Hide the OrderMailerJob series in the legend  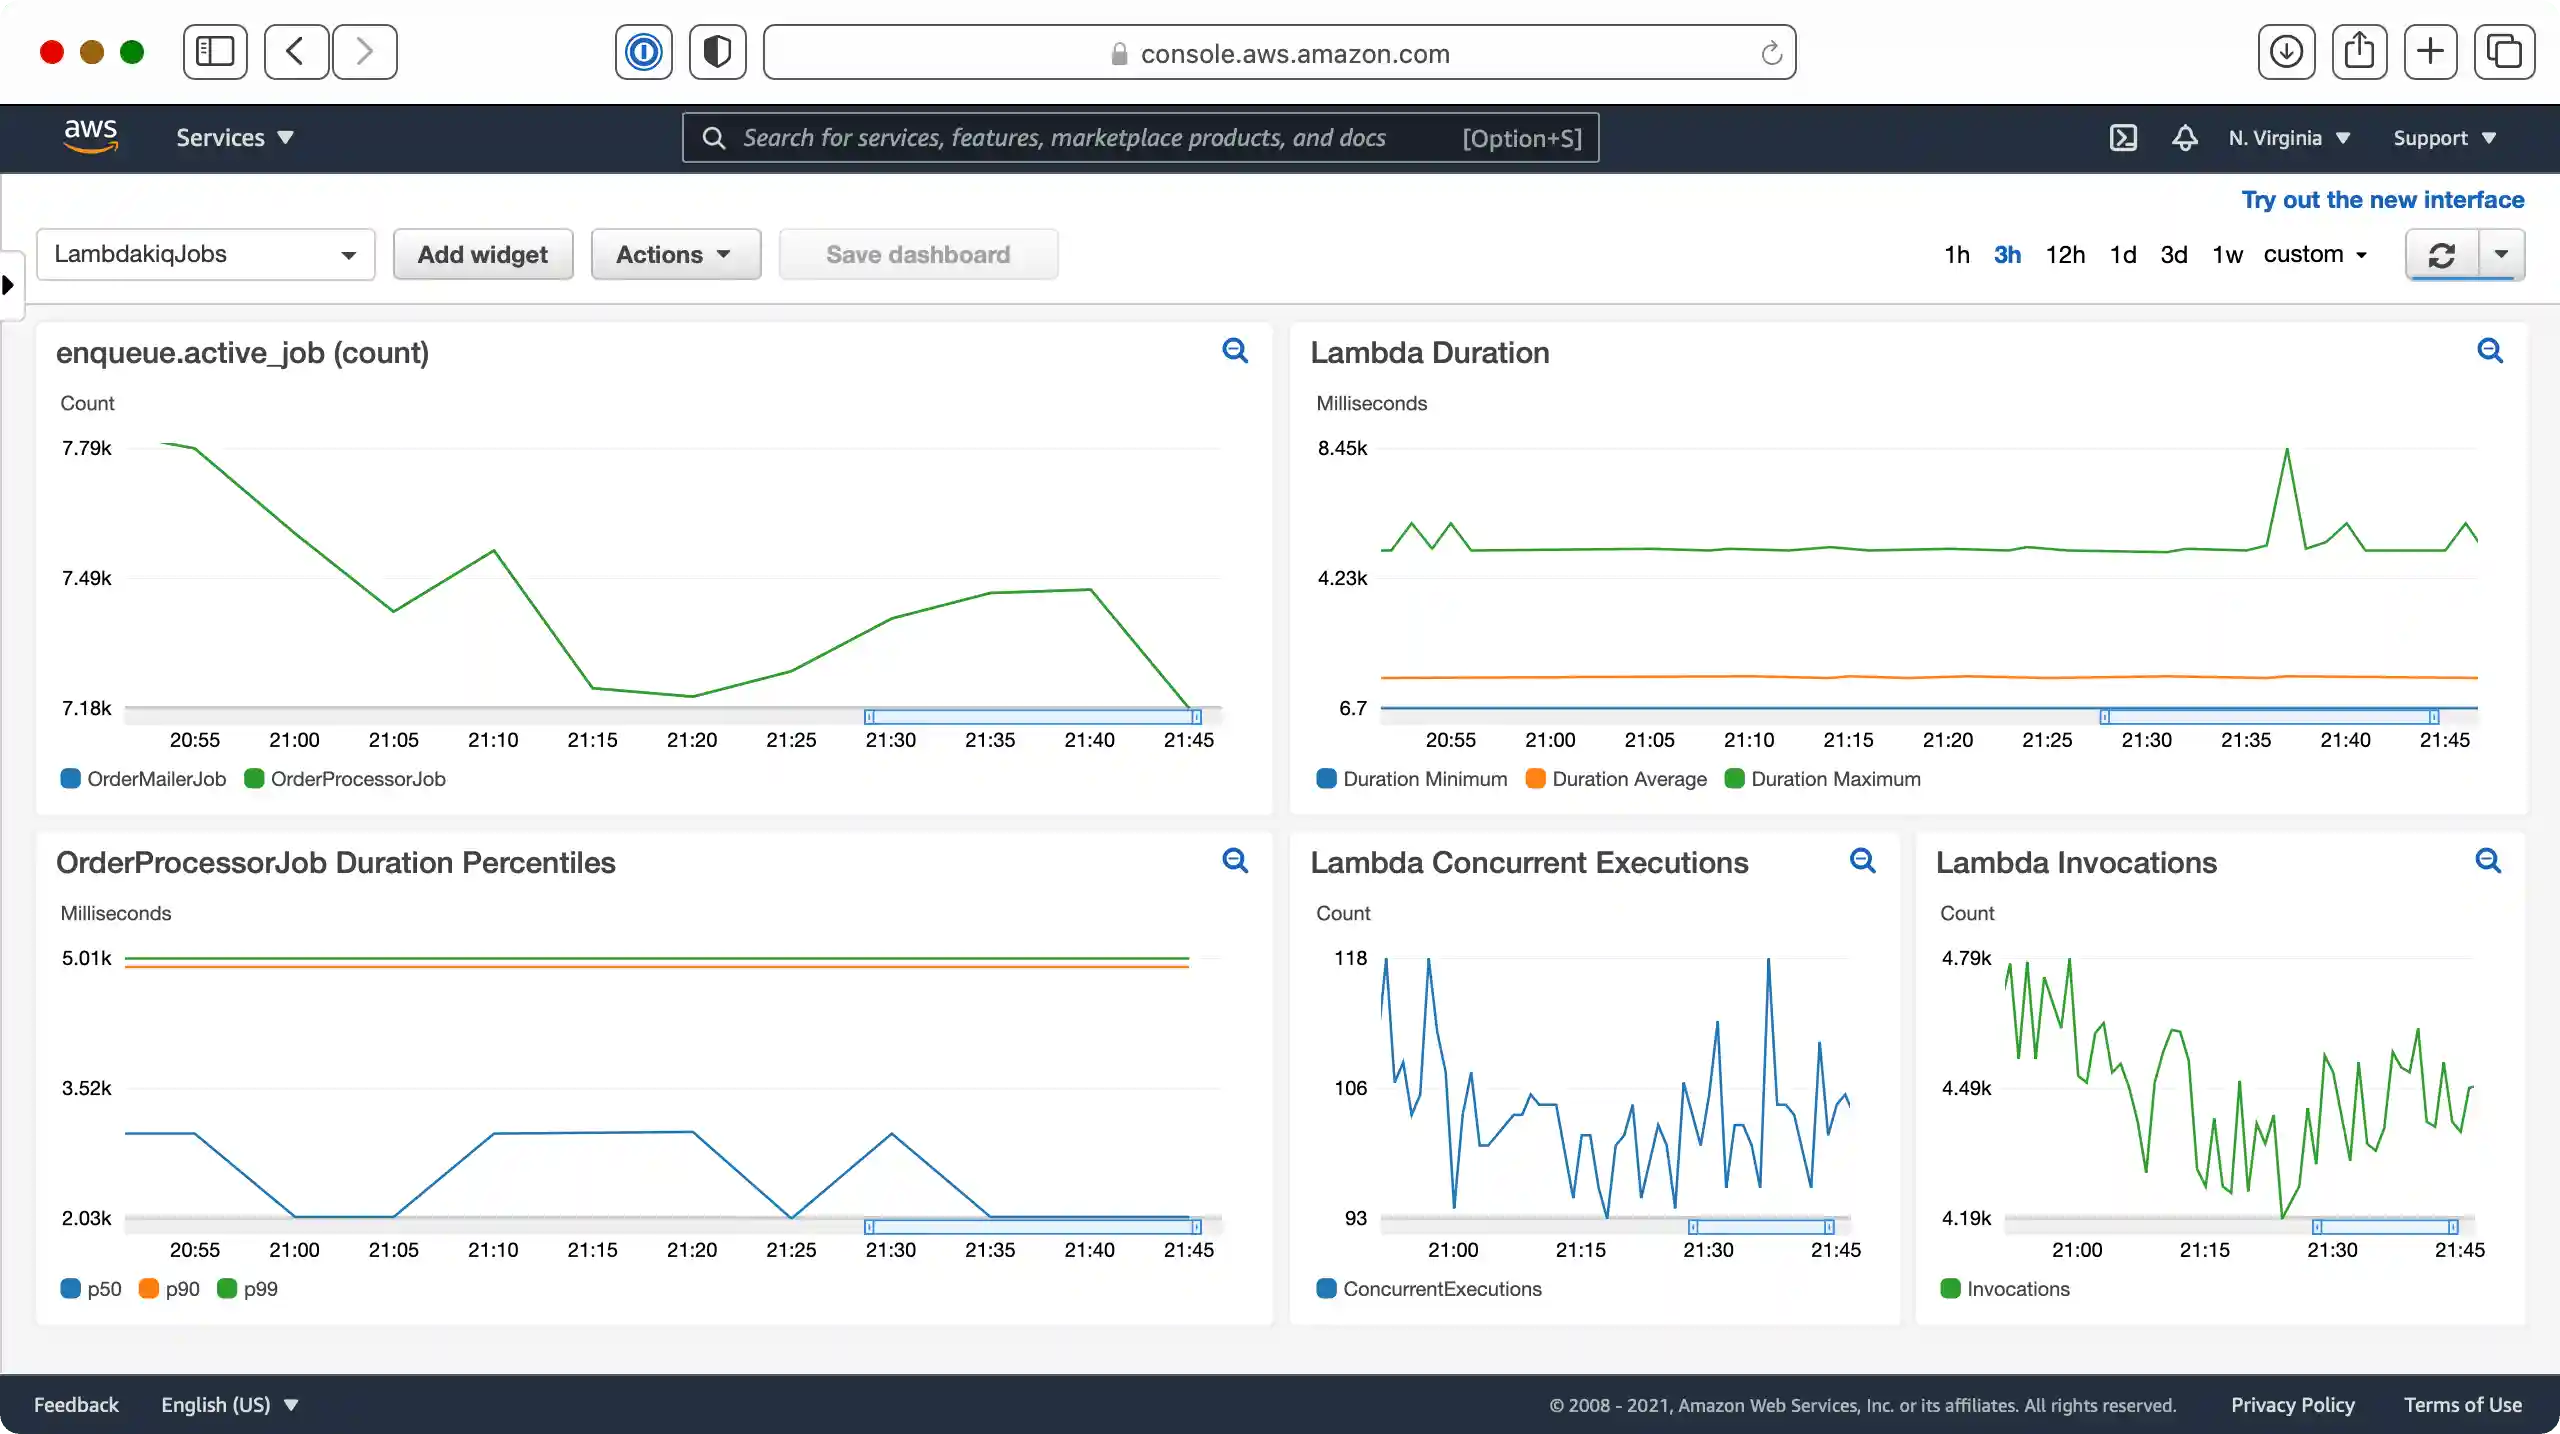[143, 778]
